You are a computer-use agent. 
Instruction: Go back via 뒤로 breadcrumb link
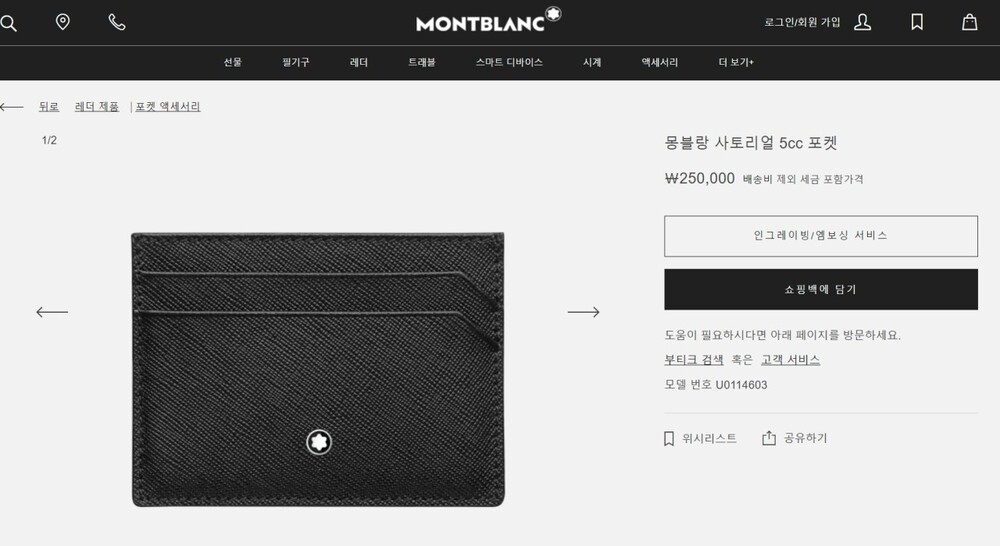pos(48,107)
